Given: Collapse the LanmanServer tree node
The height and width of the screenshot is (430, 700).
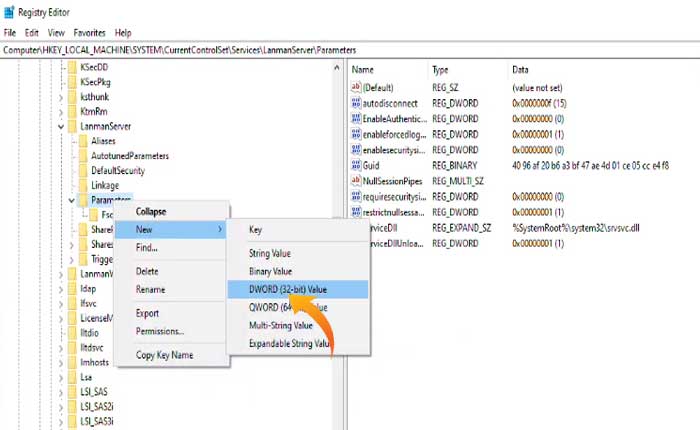Looking at the screenshot, I should coord(61,127).
